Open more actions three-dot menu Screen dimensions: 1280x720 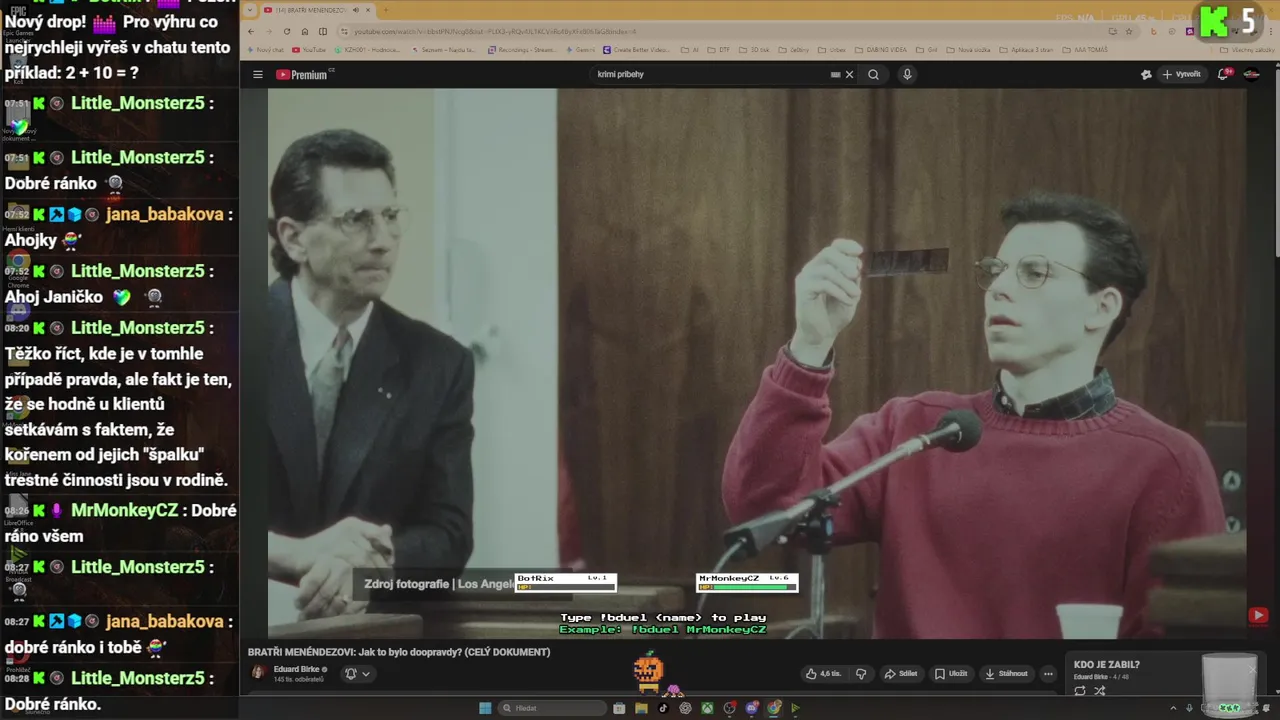pos(1048,674)
